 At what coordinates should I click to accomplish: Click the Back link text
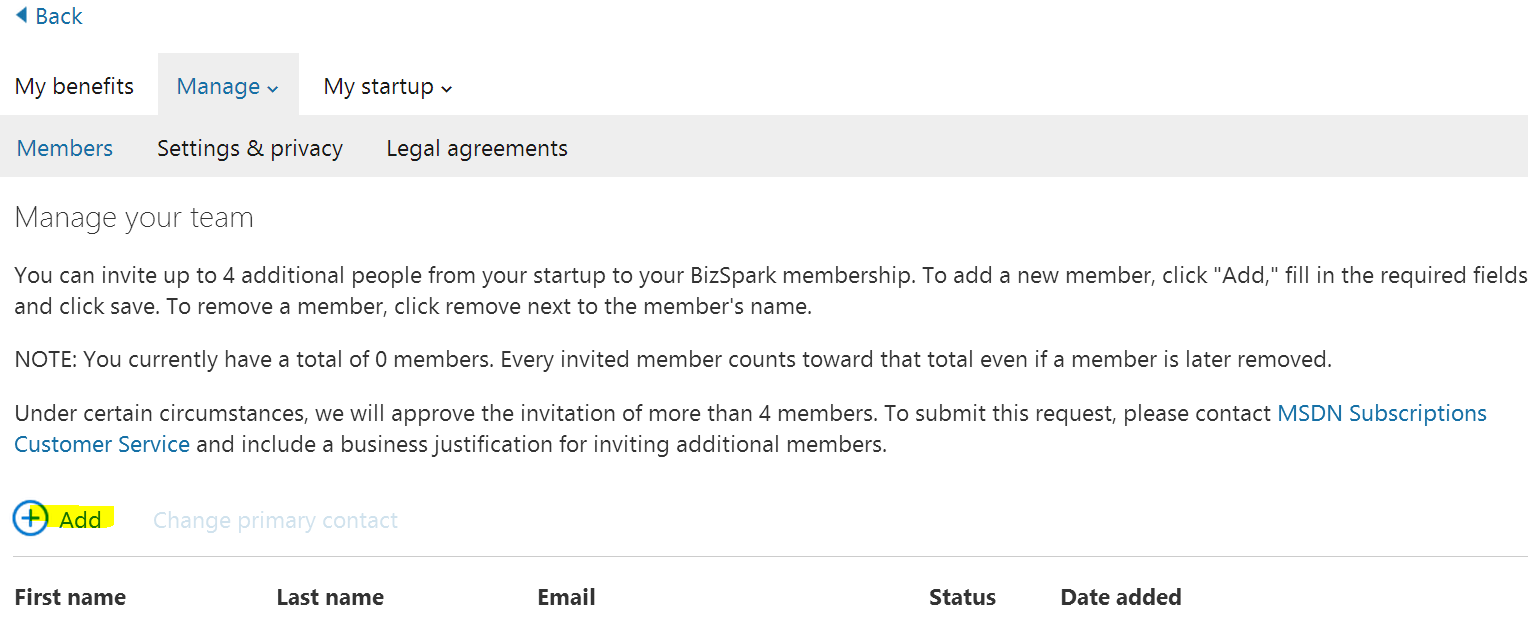(59, 16)
